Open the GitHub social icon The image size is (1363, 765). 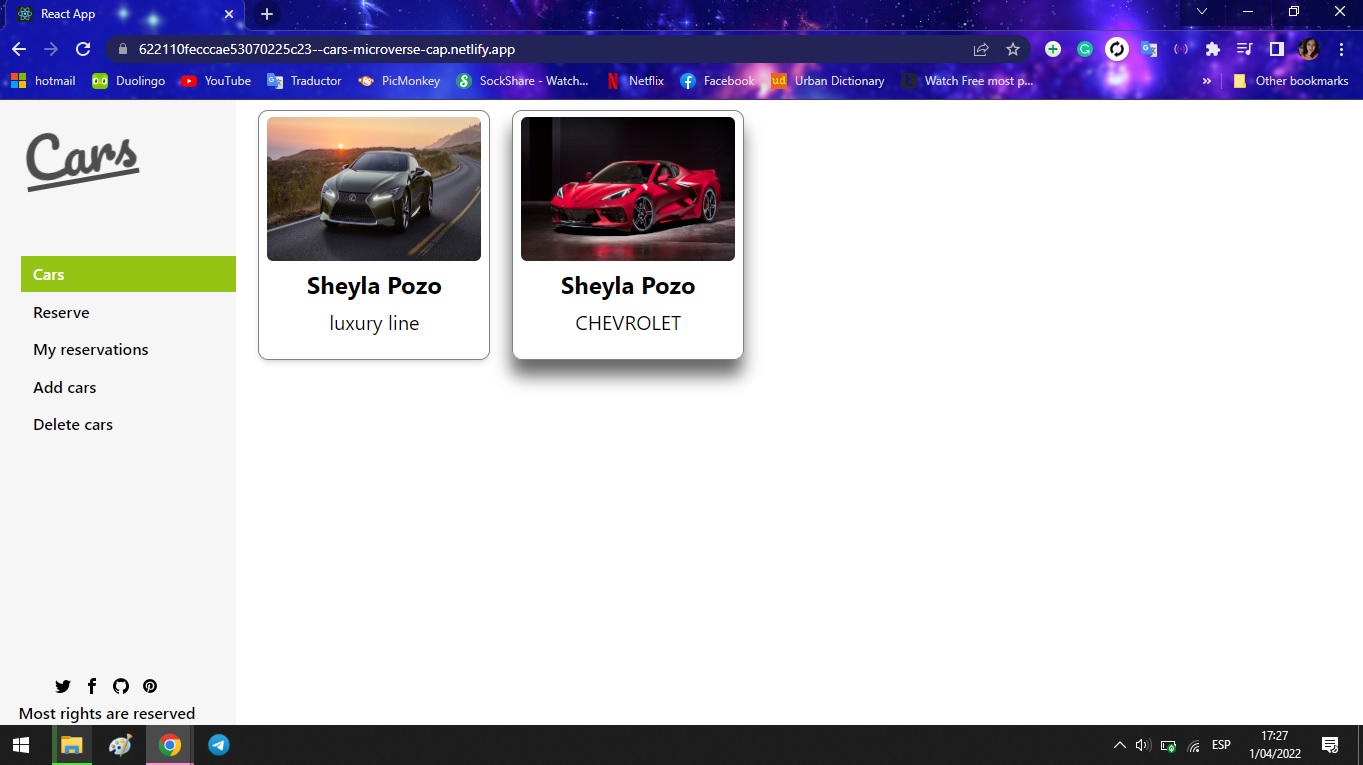[x=121, y=686]
